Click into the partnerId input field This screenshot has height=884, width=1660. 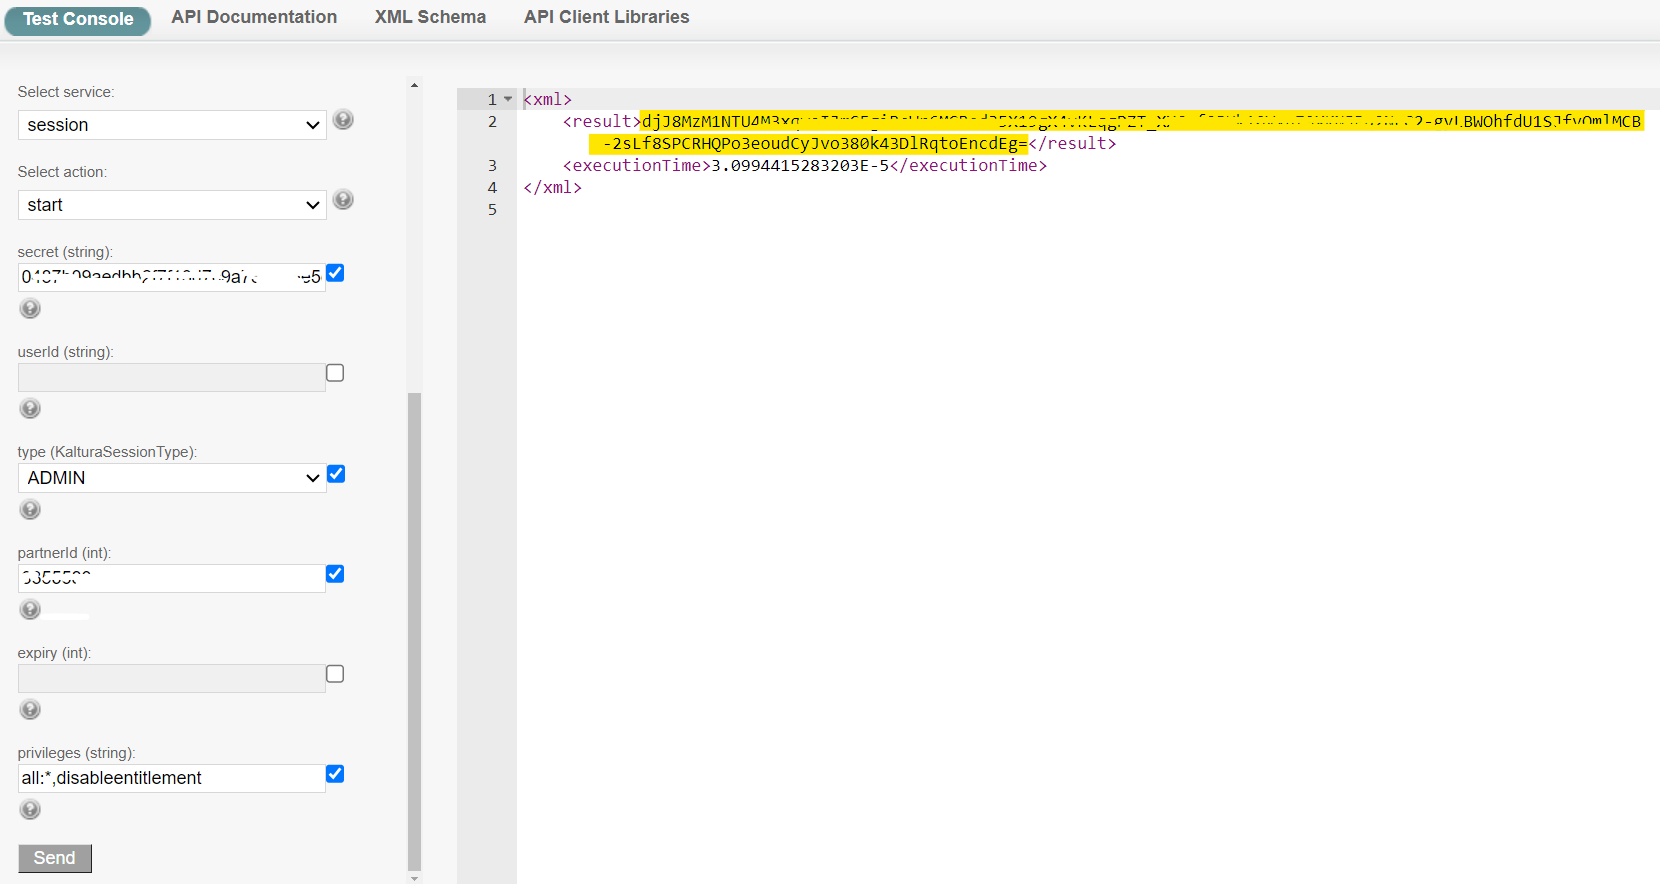tap(172, 578)
